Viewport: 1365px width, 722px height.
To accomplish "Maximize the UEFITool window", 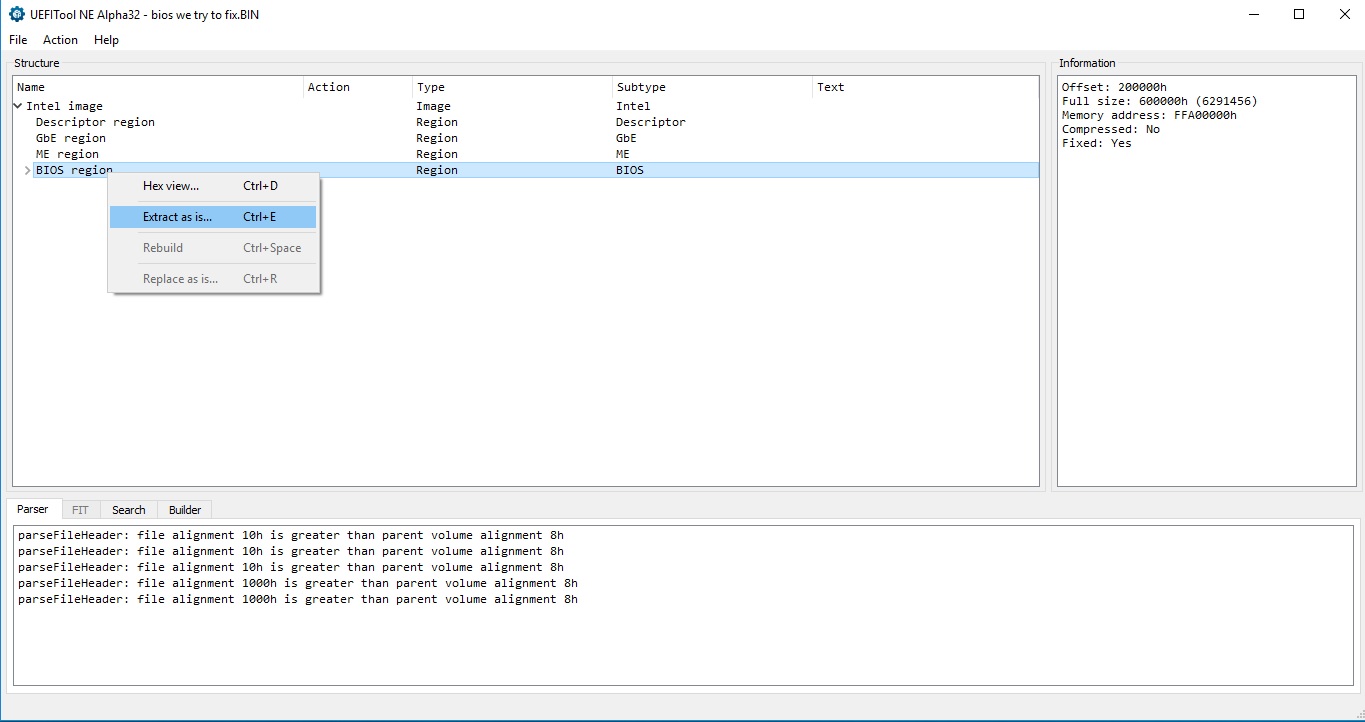I will coord(1299,15).
